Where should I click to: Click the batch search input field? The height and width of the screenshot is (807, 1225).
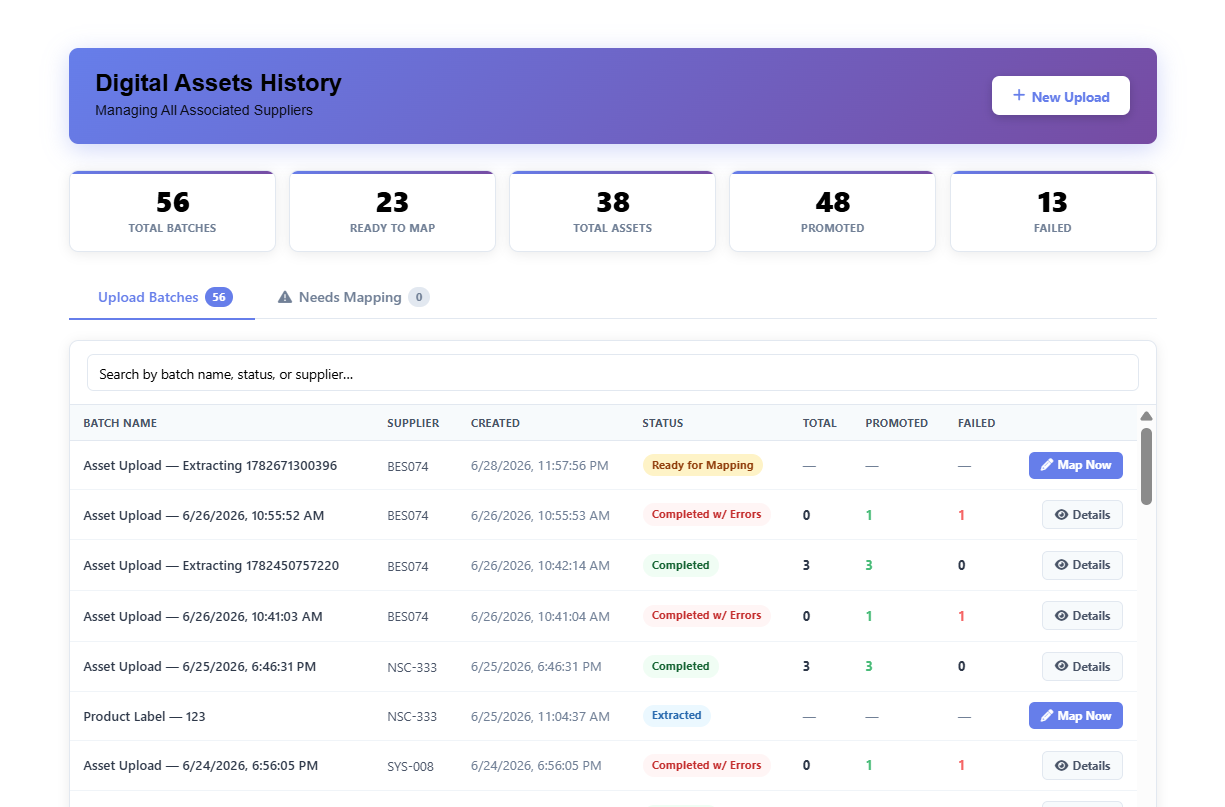pyautogui.click(x=613, y=373)
